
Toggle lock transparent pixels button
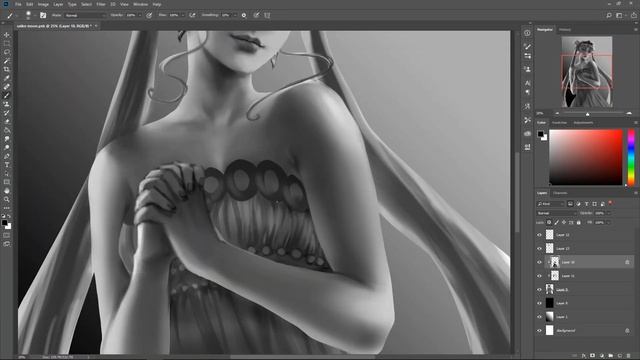pyautogui.click(x=549, y=222)
